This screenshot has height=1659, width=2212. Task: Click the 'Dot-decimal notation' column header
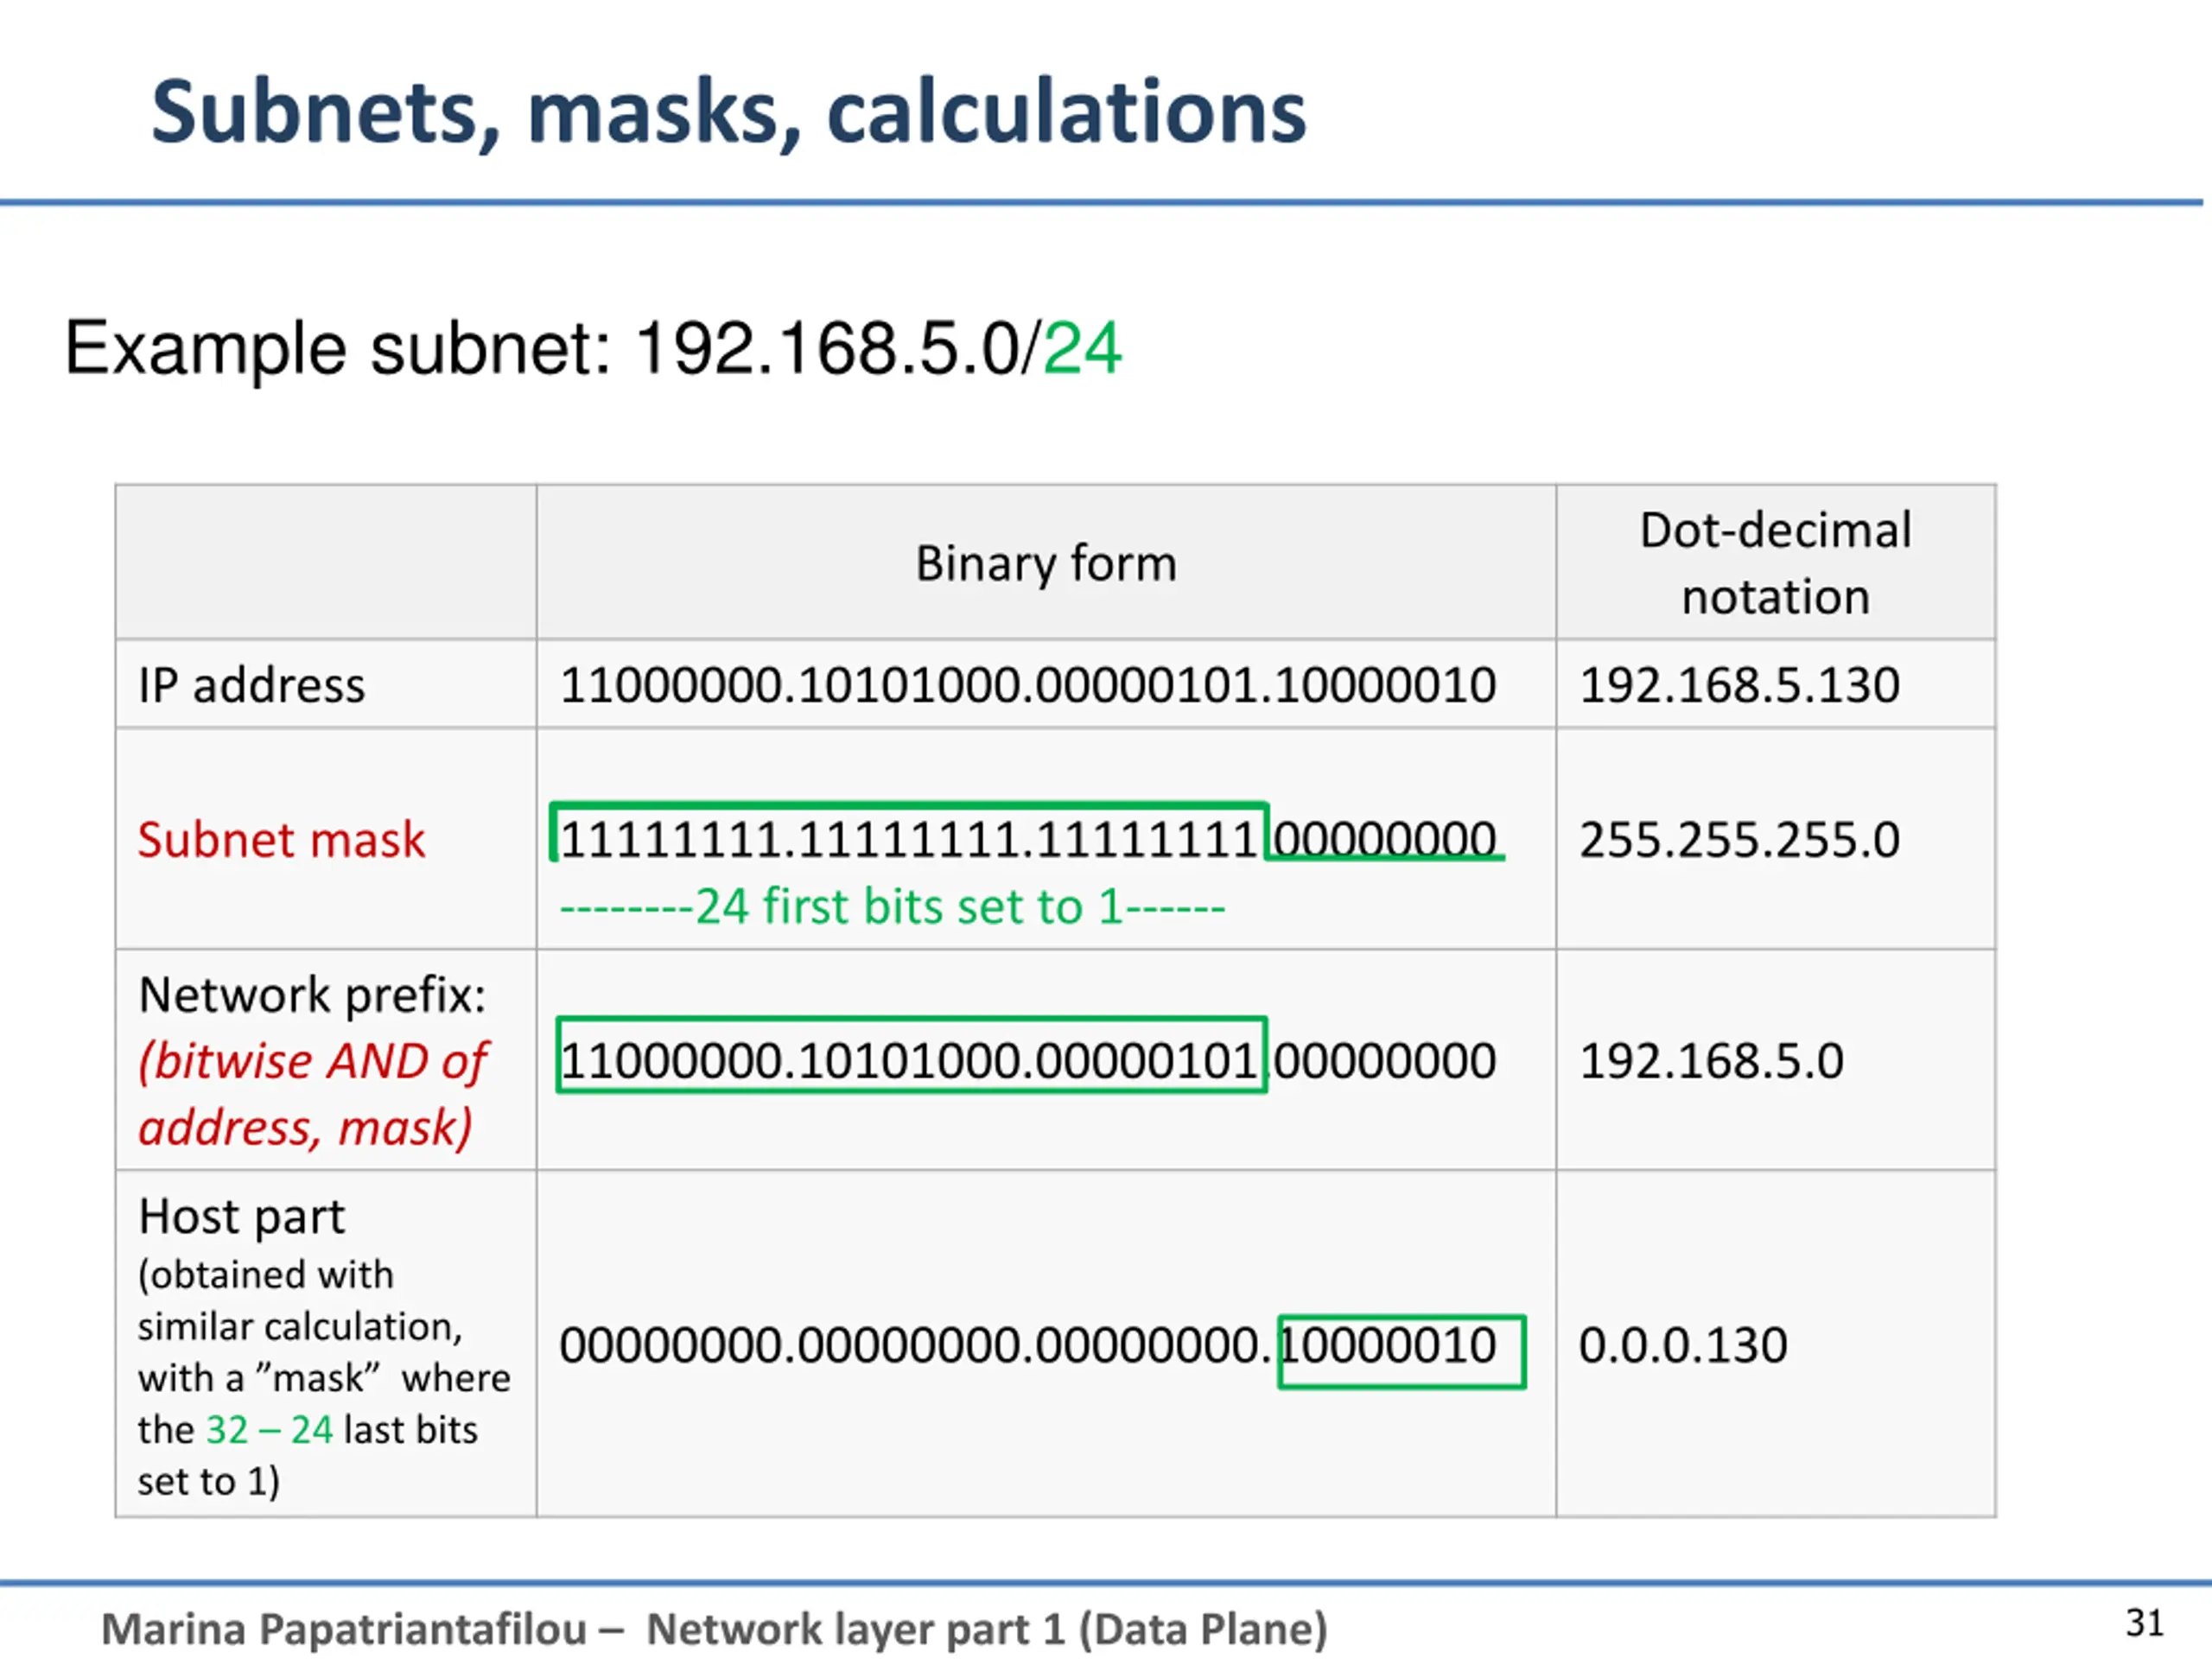click(1775, 563)
